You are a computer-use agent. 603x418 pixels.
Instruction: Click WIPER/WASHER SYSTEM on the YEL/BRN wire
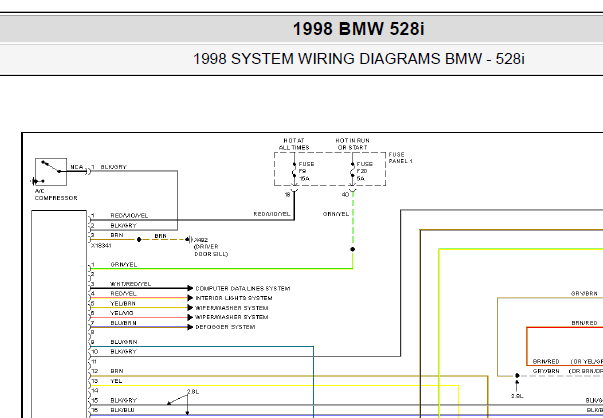232,308
